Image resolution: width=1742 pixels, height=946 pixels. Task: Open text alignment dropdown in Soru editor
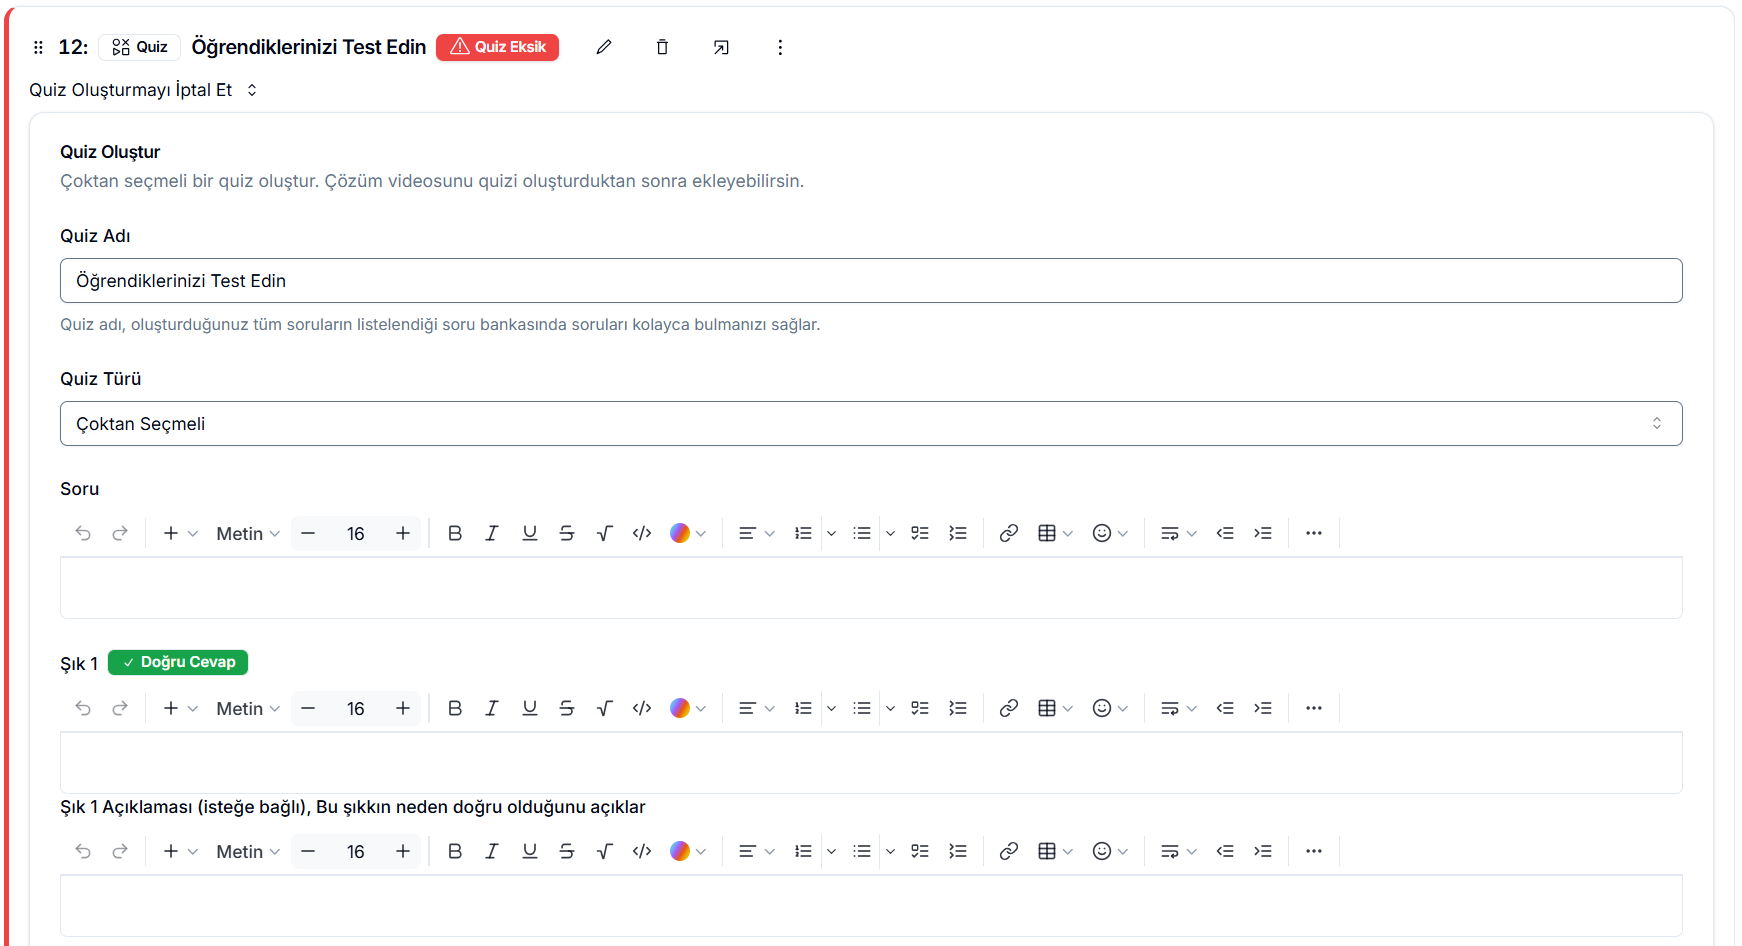756,533
